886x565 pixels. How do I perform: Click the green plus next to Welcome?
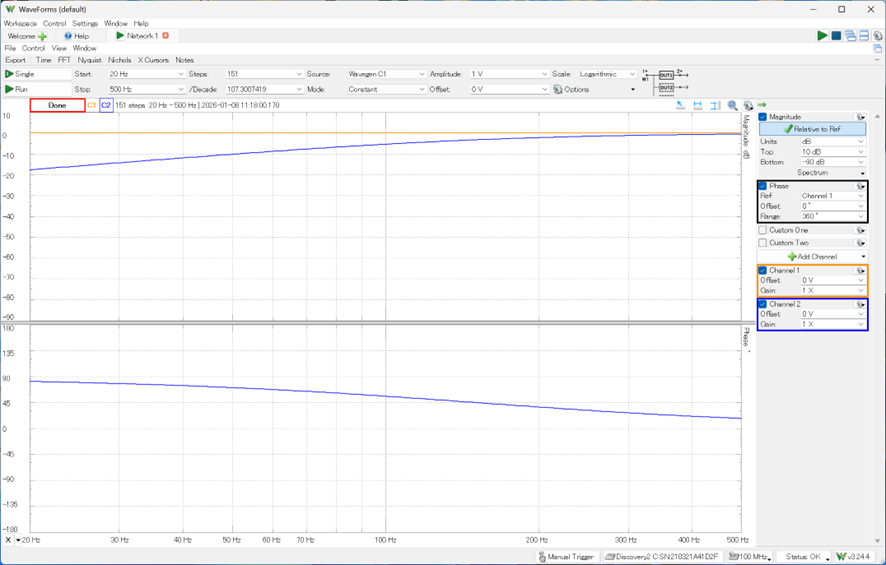(43, 36)
